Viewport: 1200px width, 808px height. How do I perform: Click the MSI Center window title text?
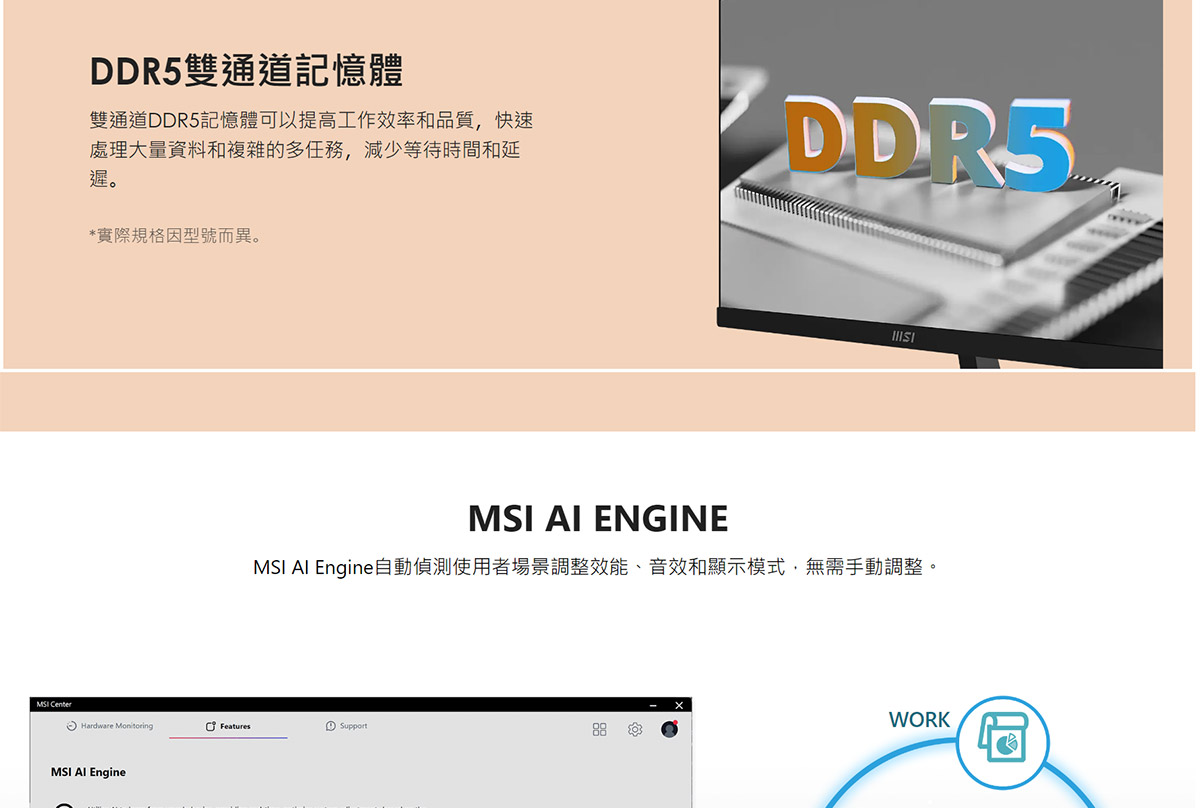54,705
